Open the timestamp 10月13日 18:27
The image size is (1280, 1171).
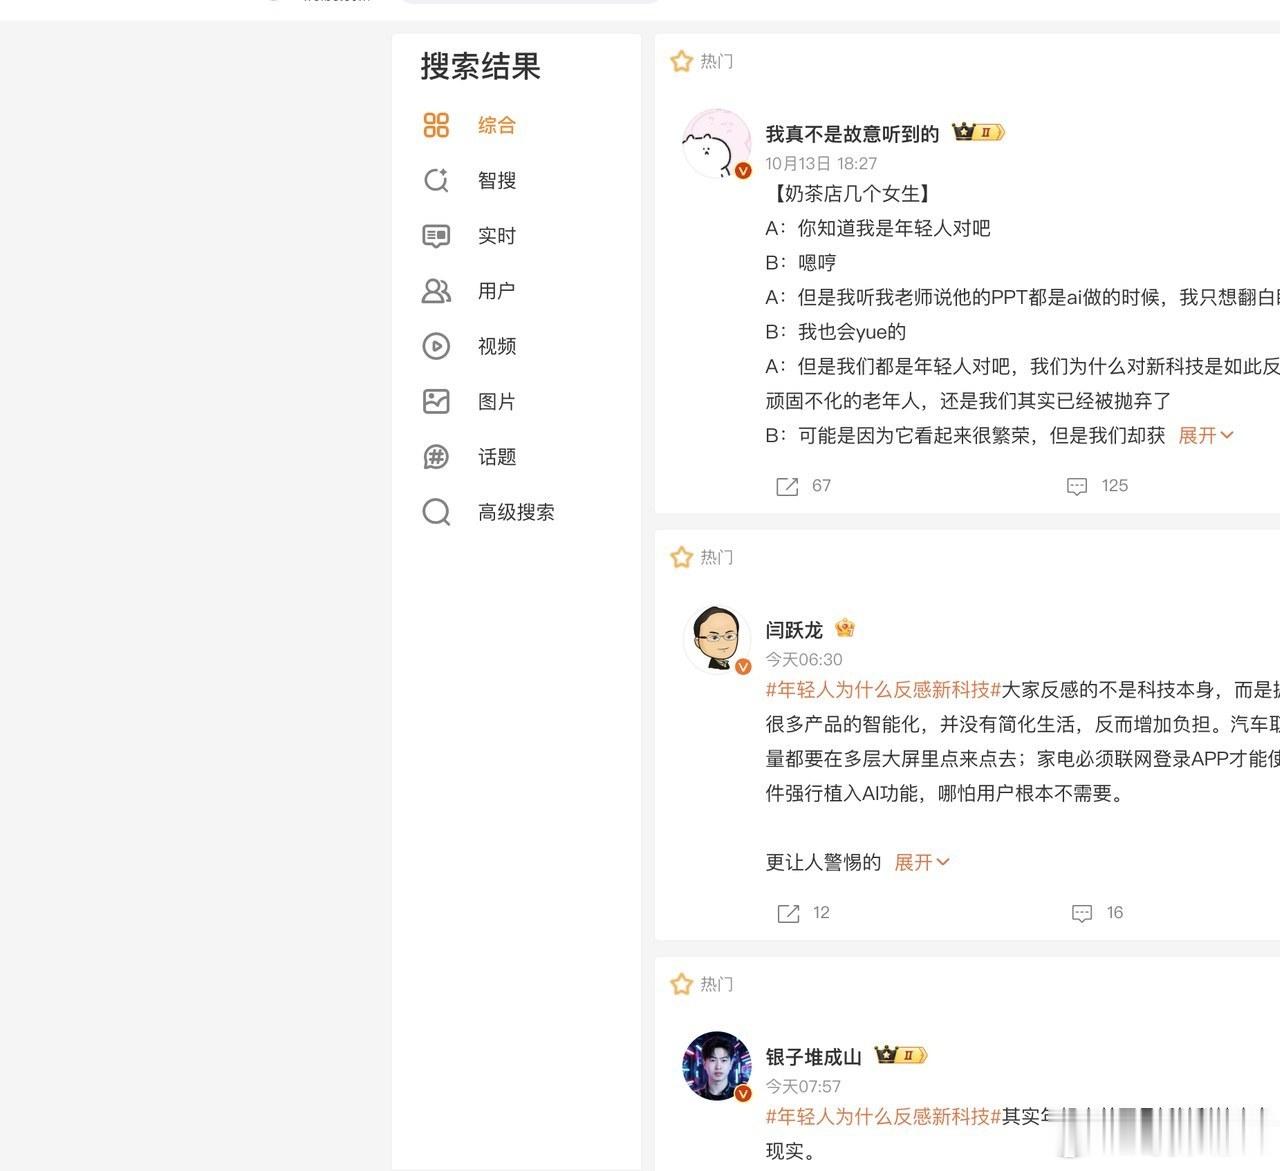821,164
